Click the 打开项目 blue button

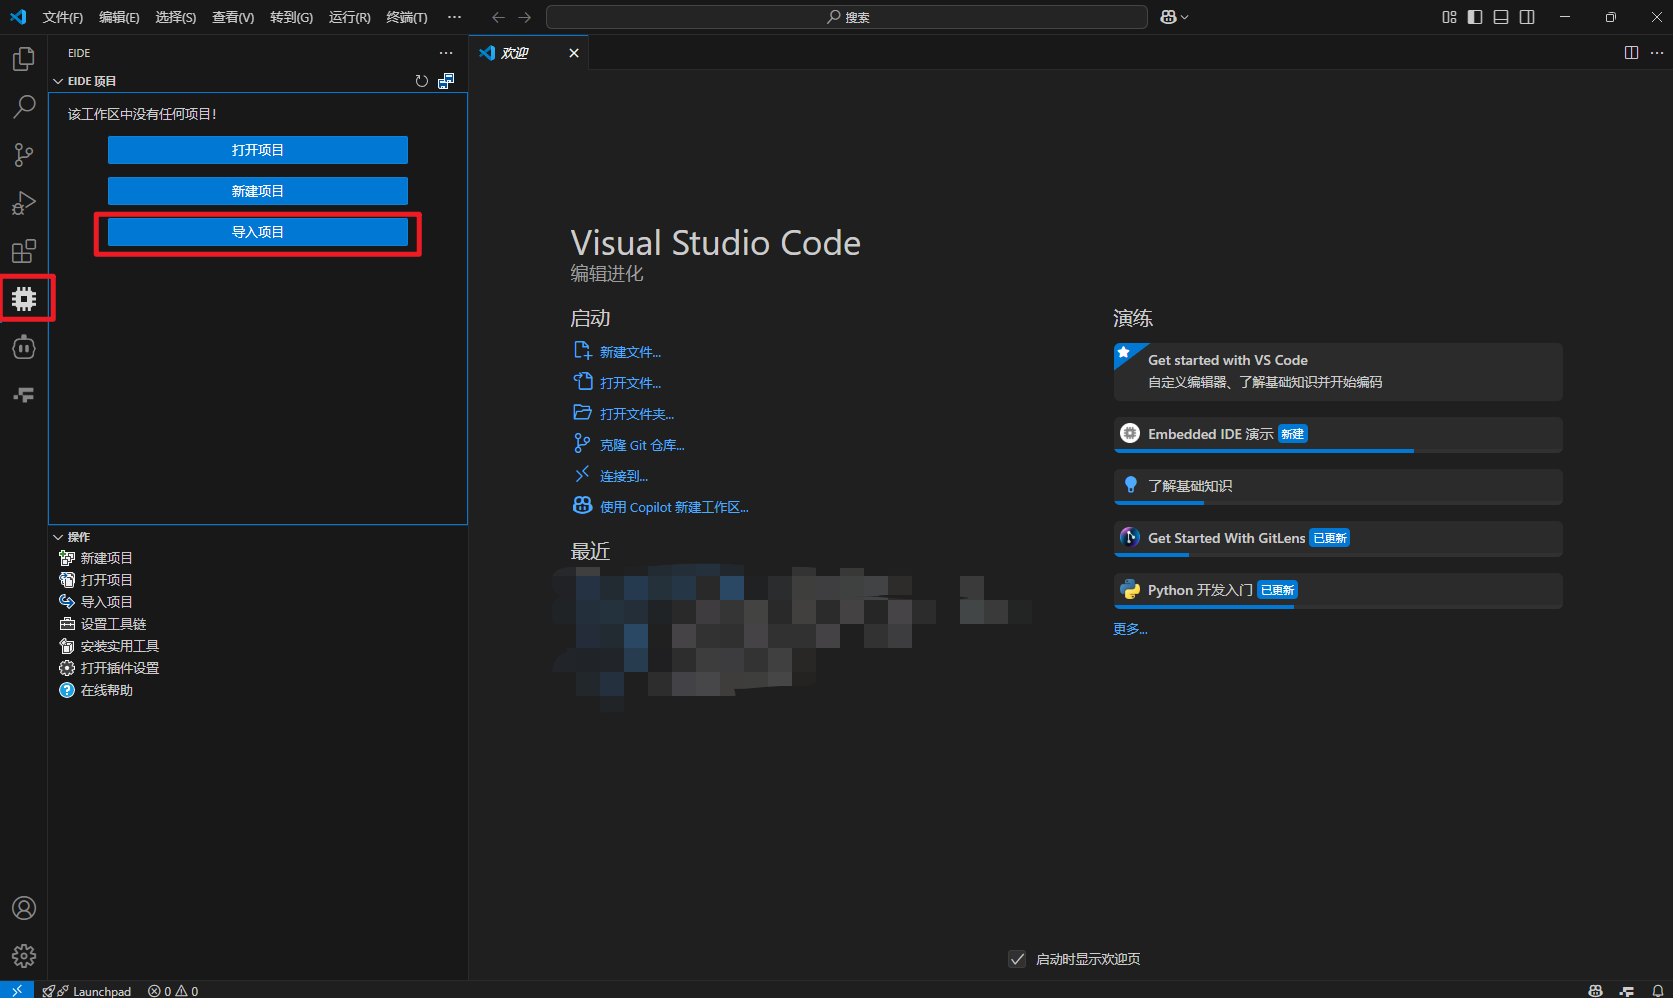point(258,150)
